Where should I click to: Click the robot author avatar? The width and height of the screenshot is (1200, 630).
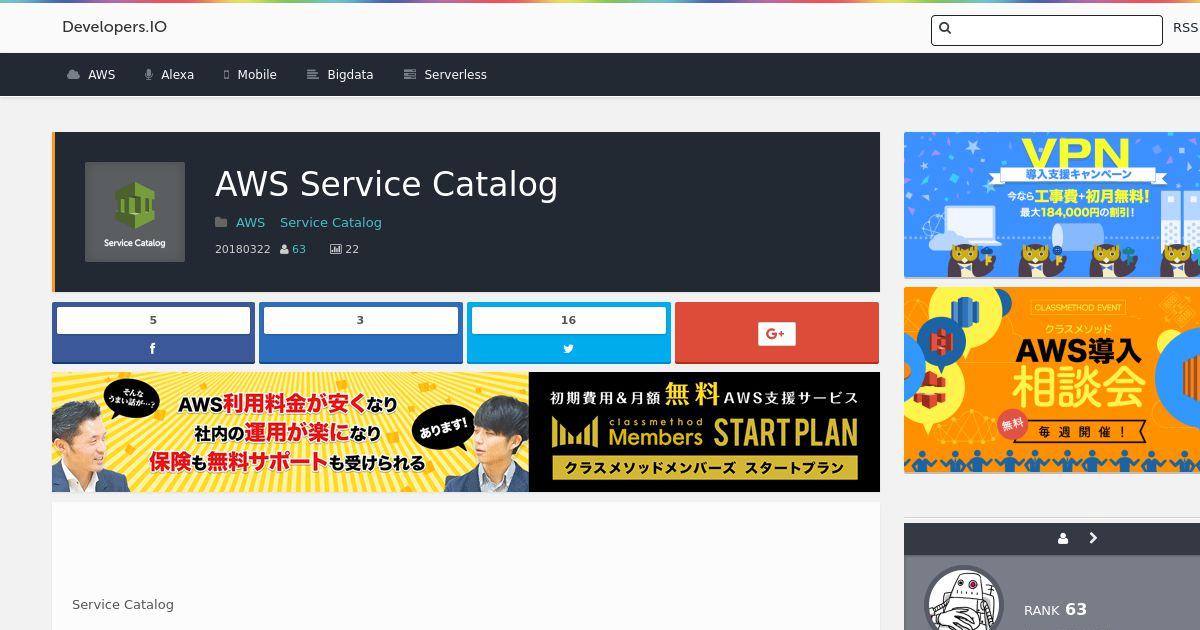(x=964, y=600)
